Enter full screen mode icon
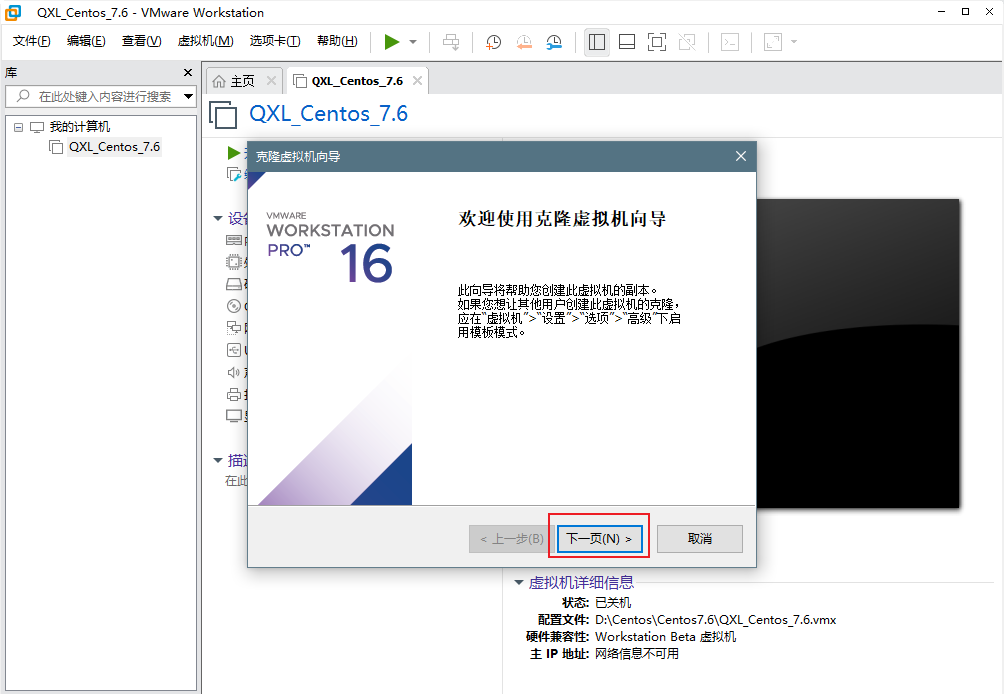This screenshot has width=1004, height=694. click(657, 42)
